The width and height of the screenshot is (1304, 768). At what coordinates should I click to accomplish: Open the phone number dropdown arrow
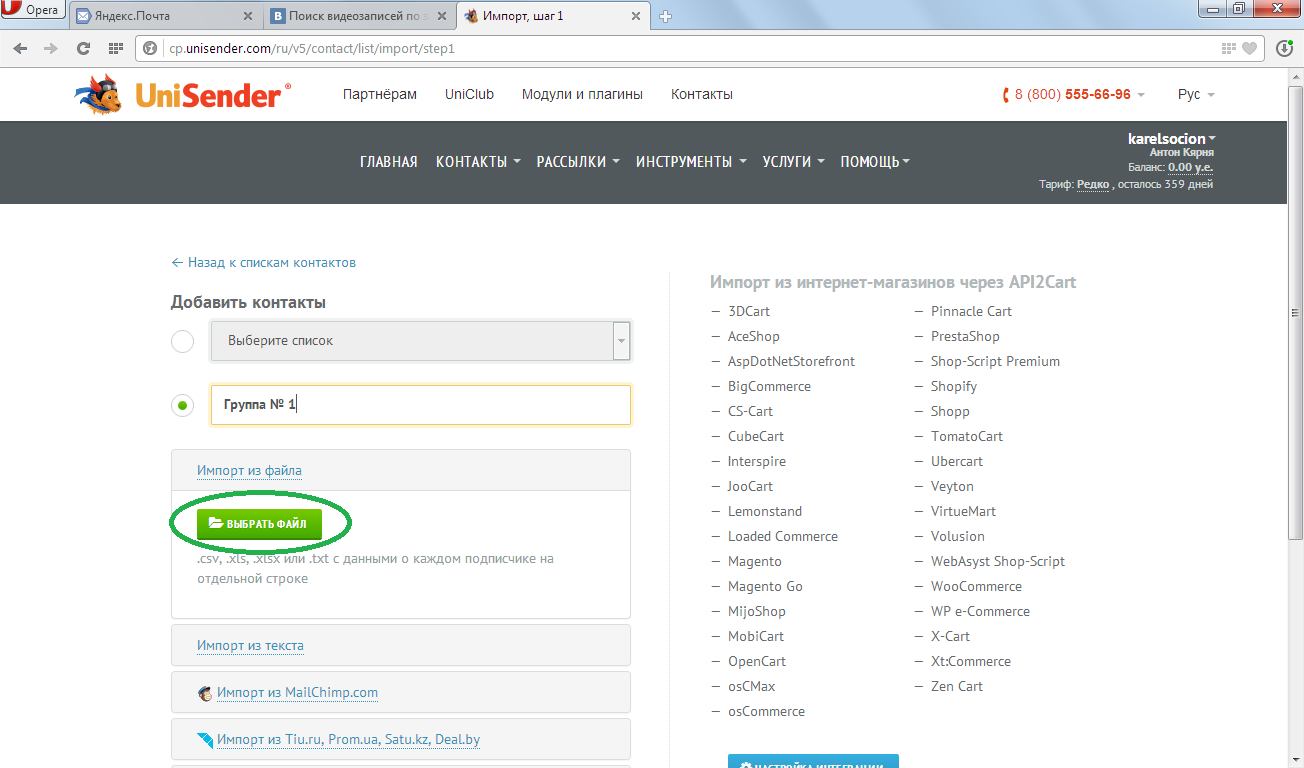tap(1142, 95)
